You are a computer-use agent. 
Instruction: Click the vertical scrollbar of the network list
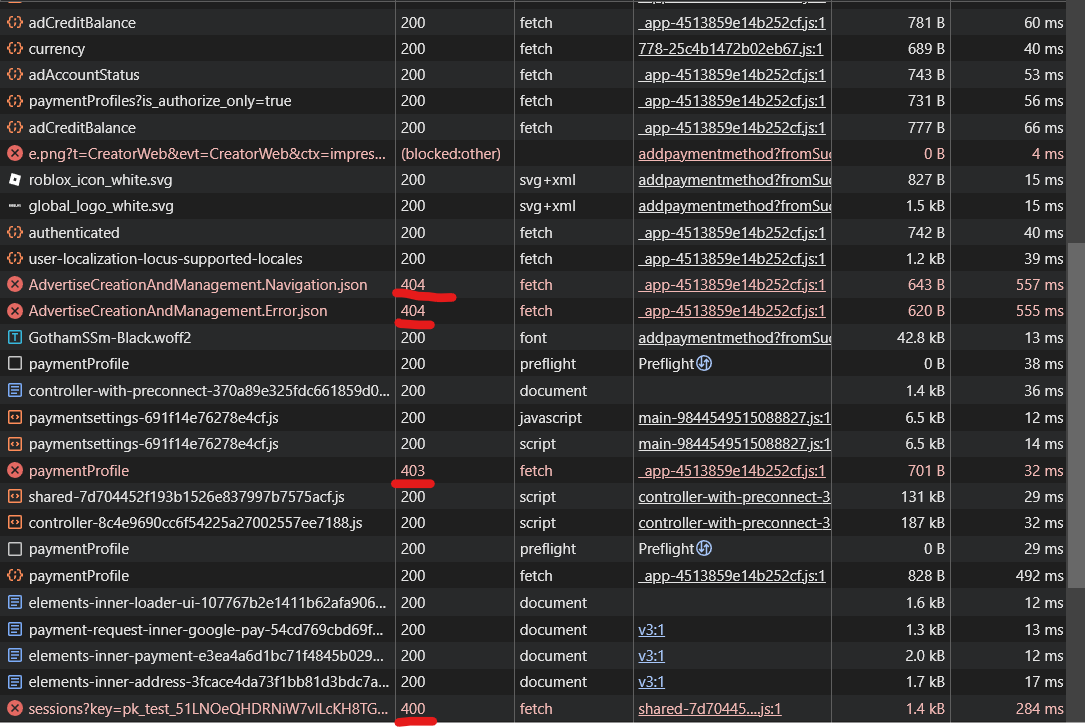coord(1076,415)
